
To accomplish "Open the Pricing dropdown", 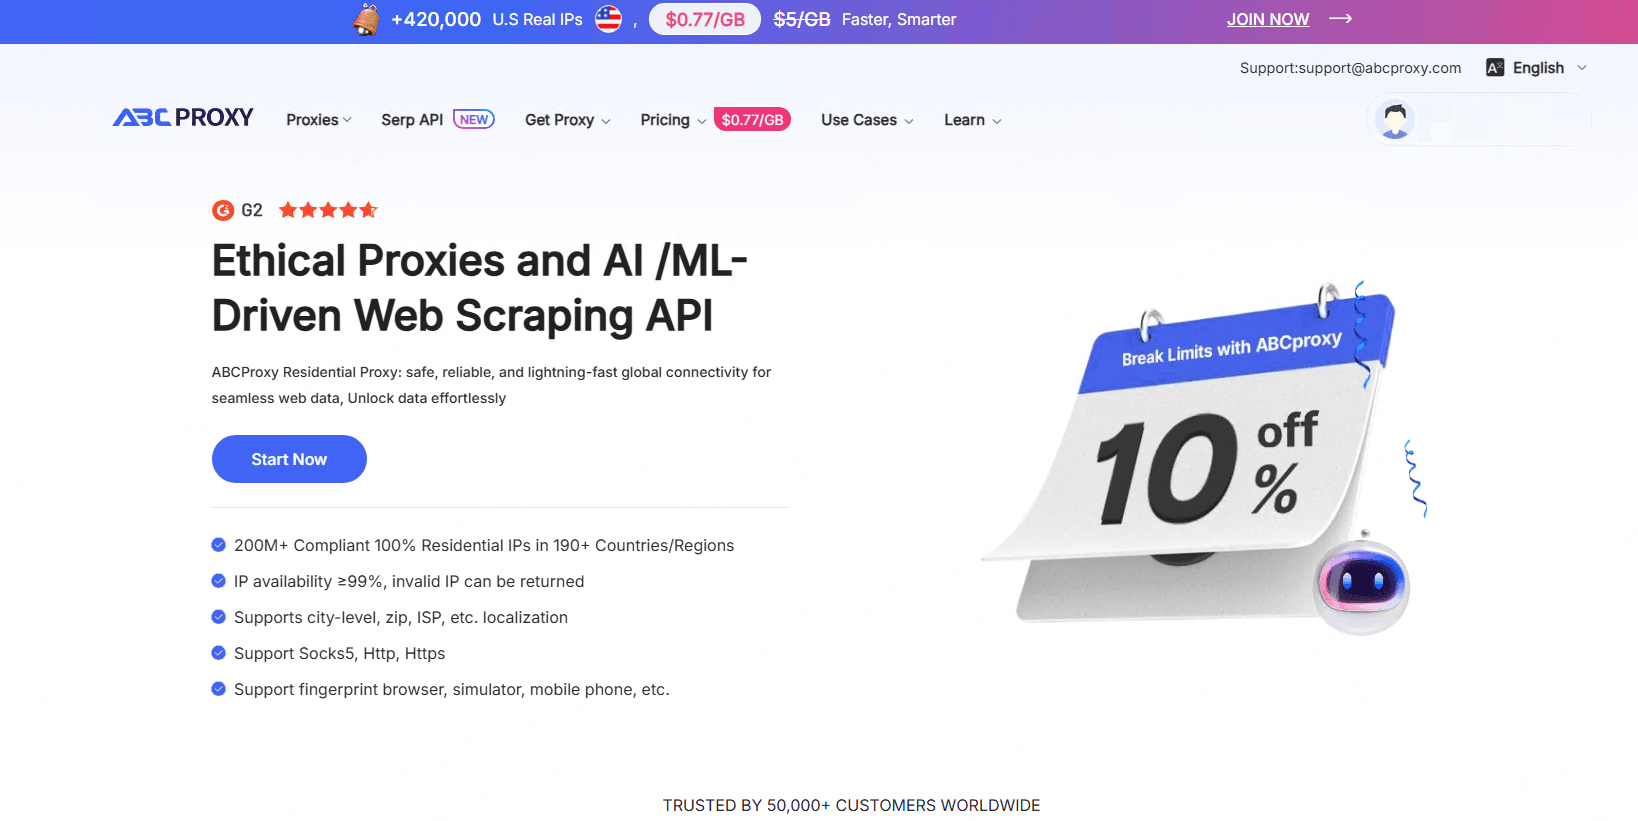I will [673, 120].
